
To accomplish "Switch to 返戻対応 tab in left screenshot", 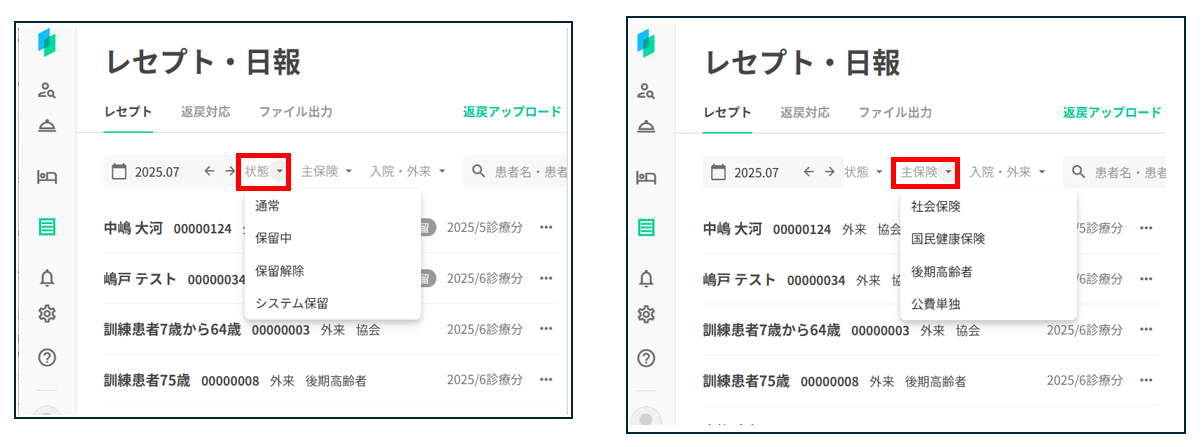I will coord(205,112).
